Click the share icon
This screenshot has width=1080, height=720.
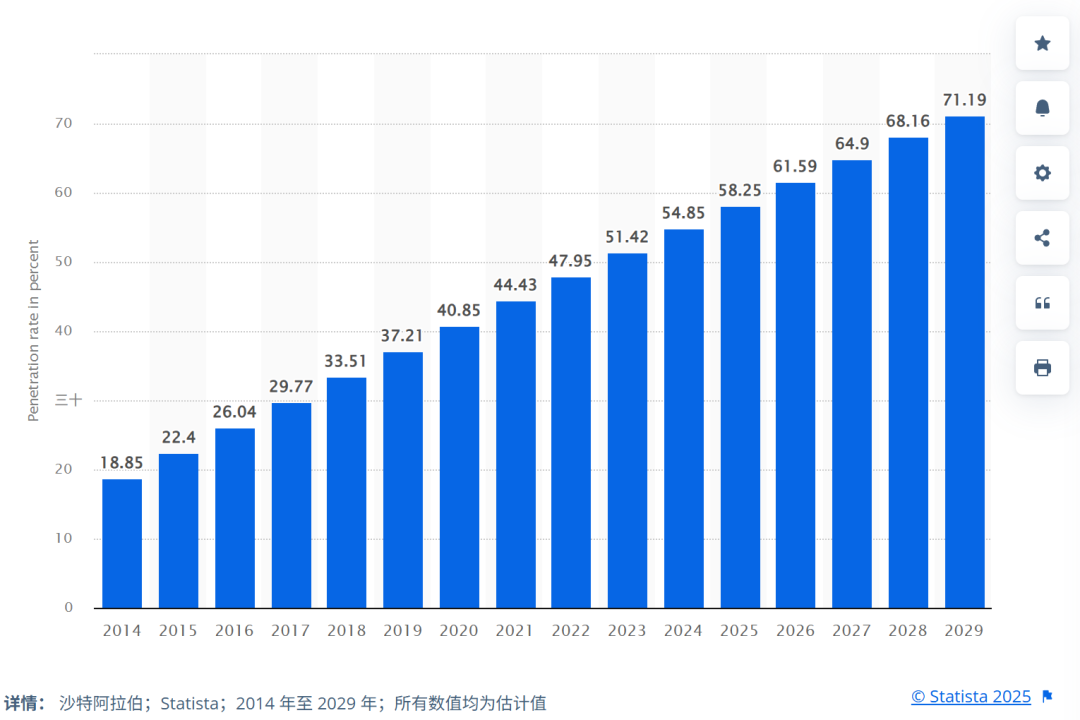[1042, 238]
